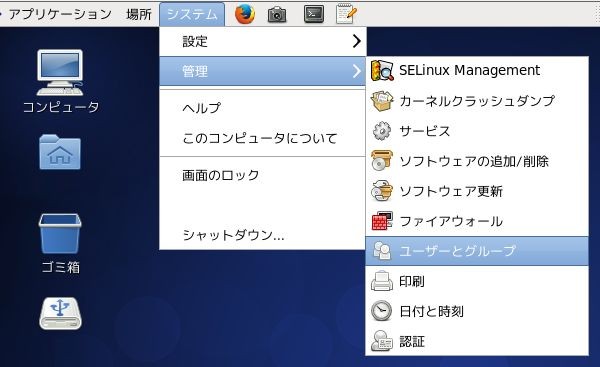Select 日付と時刻 label
600x367 pixels.
(431, 311)
